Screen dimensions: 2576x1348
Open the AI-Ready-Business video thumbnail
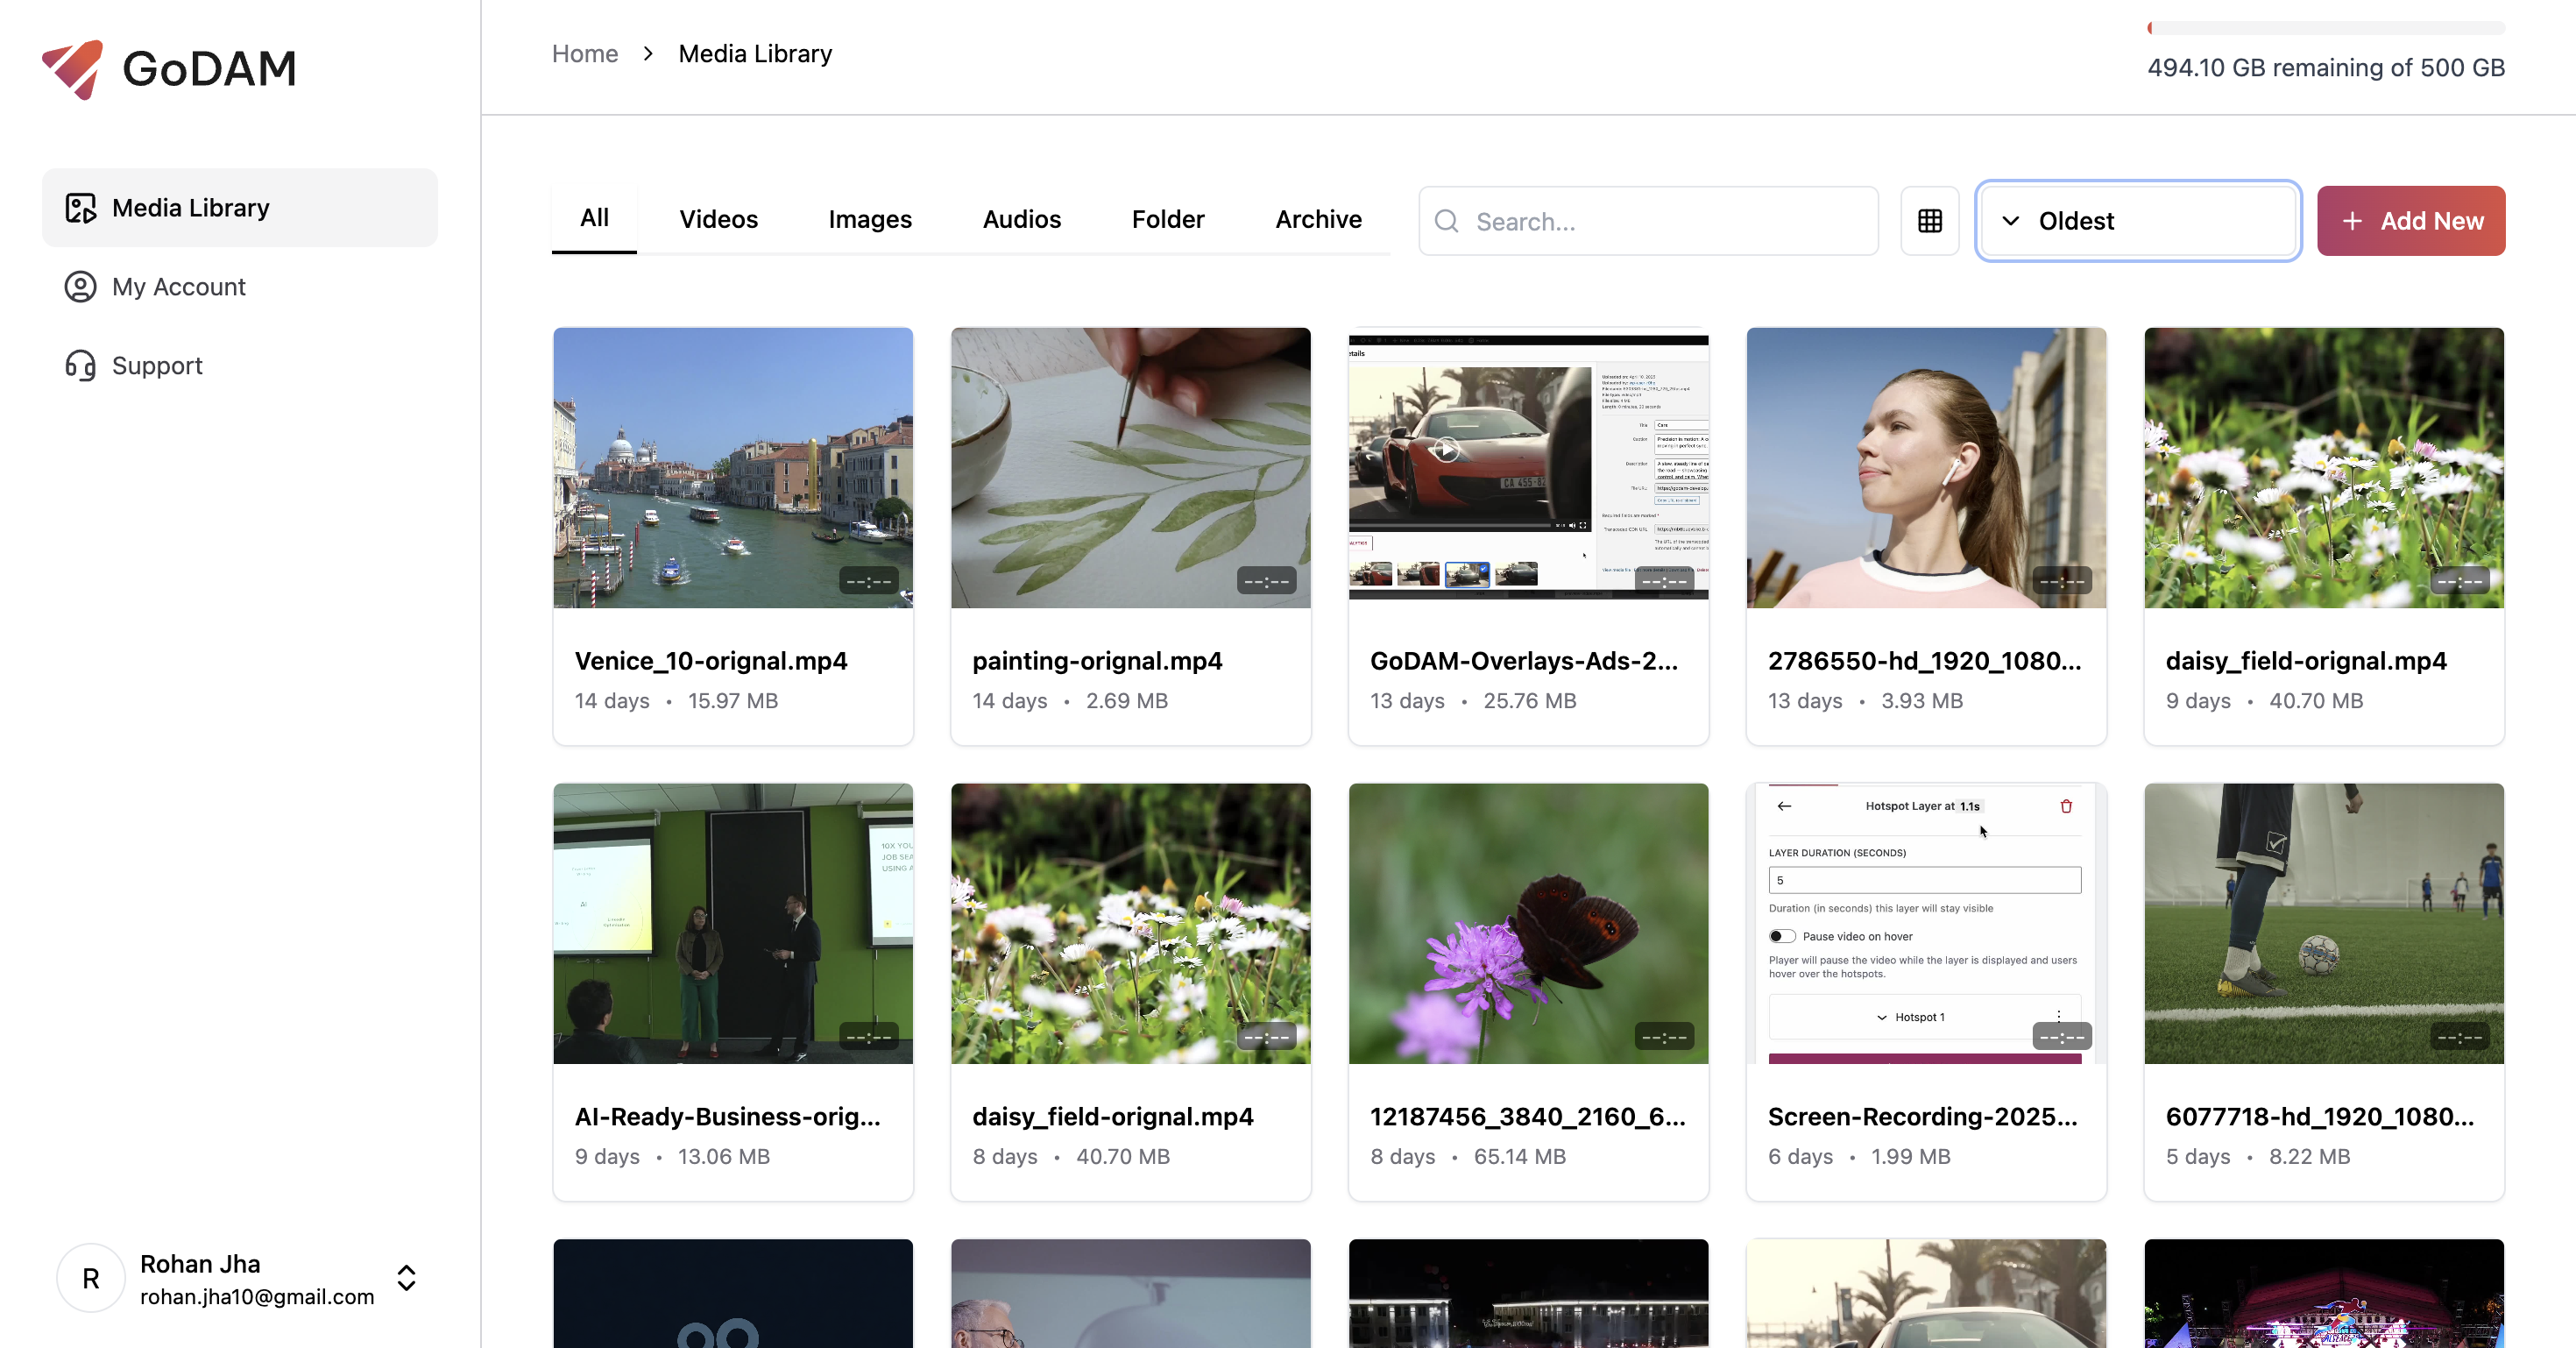(x=733, y=924)
